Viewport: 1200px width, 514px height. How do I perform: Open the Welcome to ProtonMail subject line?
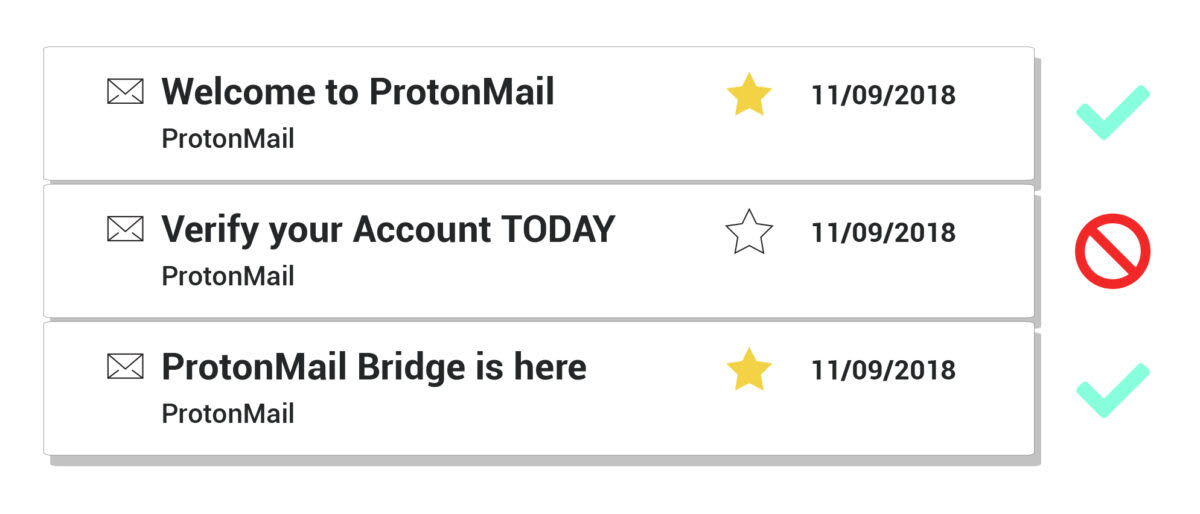358,92
